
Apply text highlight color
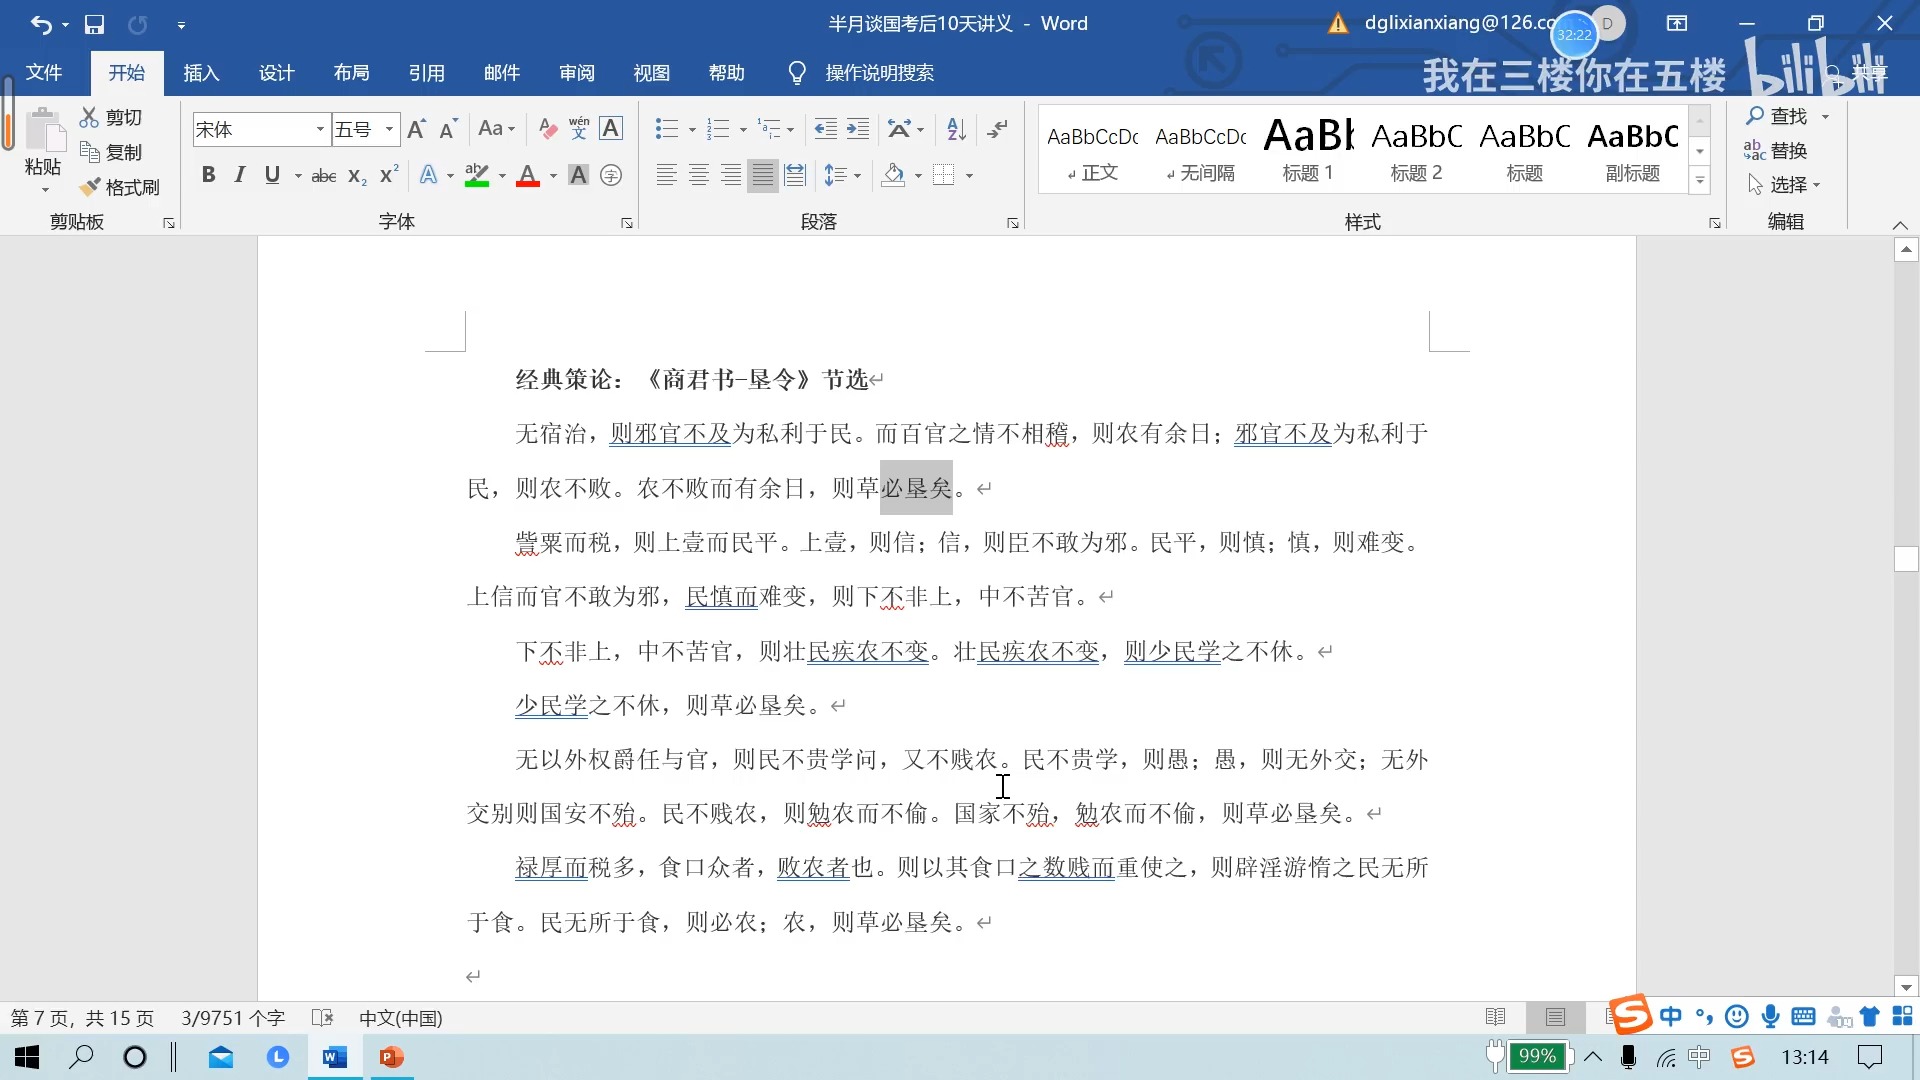click(477, 176)
